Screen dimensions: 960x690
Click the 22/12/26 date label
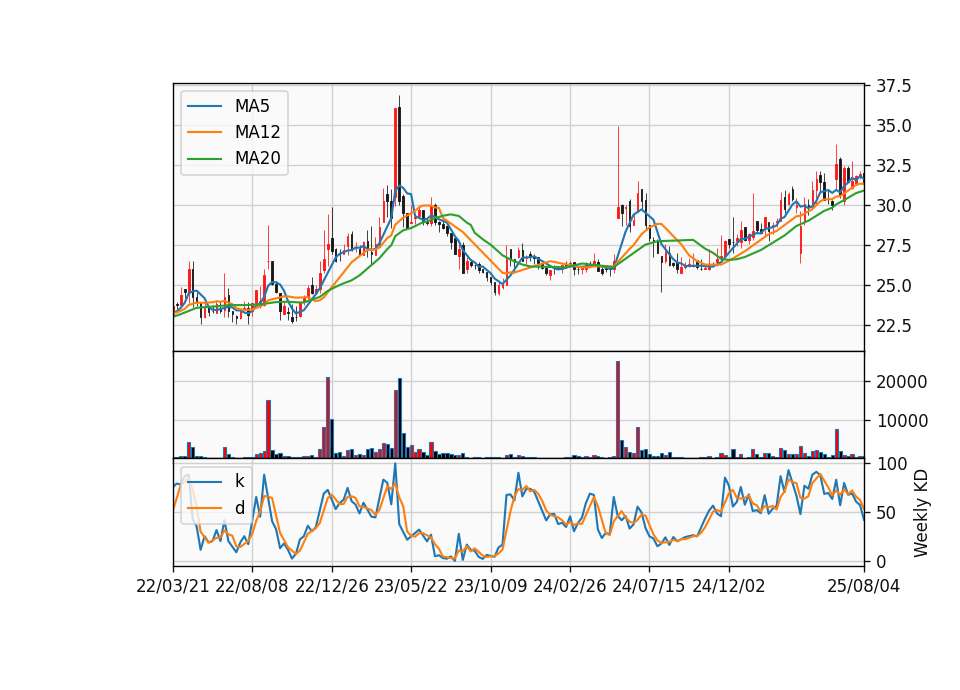point(332,586)
